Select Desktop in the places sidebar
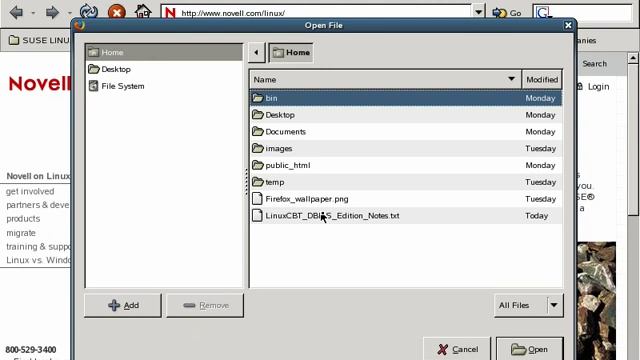Viewport: 640px width, 360px height. tap(164, 69)
